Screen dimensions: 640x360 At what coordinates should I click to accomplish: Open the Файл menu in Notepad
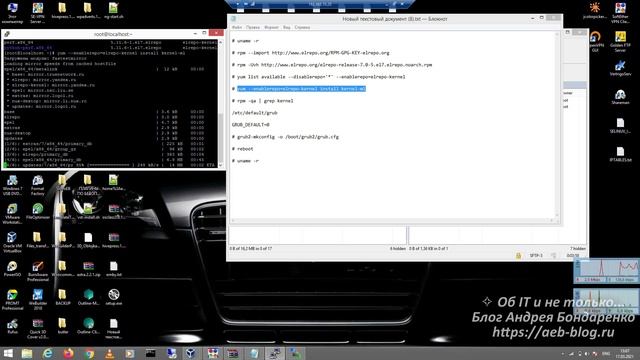[x=237, y=27]
